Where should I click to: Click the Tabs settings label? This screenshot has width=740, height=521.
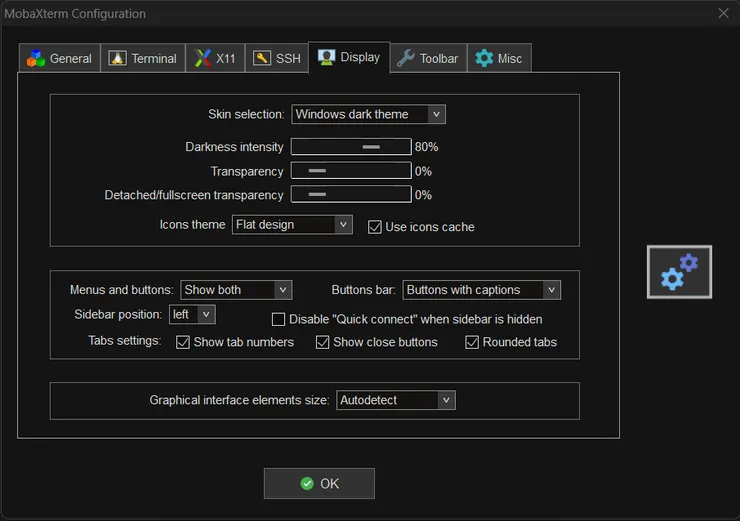(125, 340)
